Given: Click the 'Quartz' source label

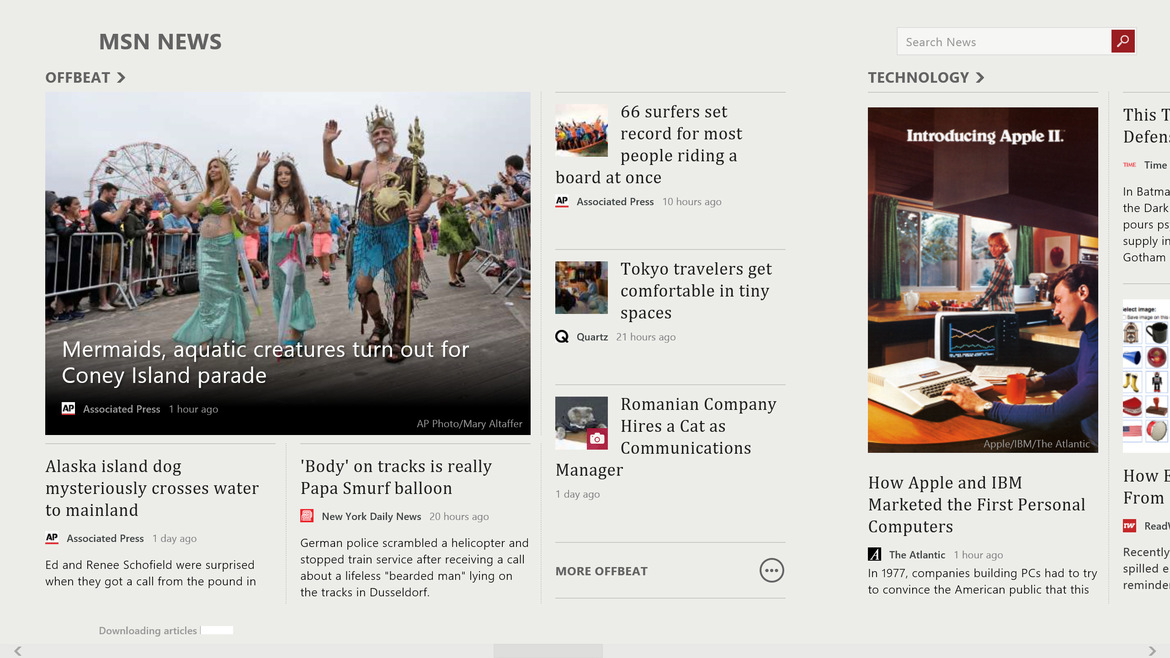Looking at the screenshot, I should pos(592,336).
